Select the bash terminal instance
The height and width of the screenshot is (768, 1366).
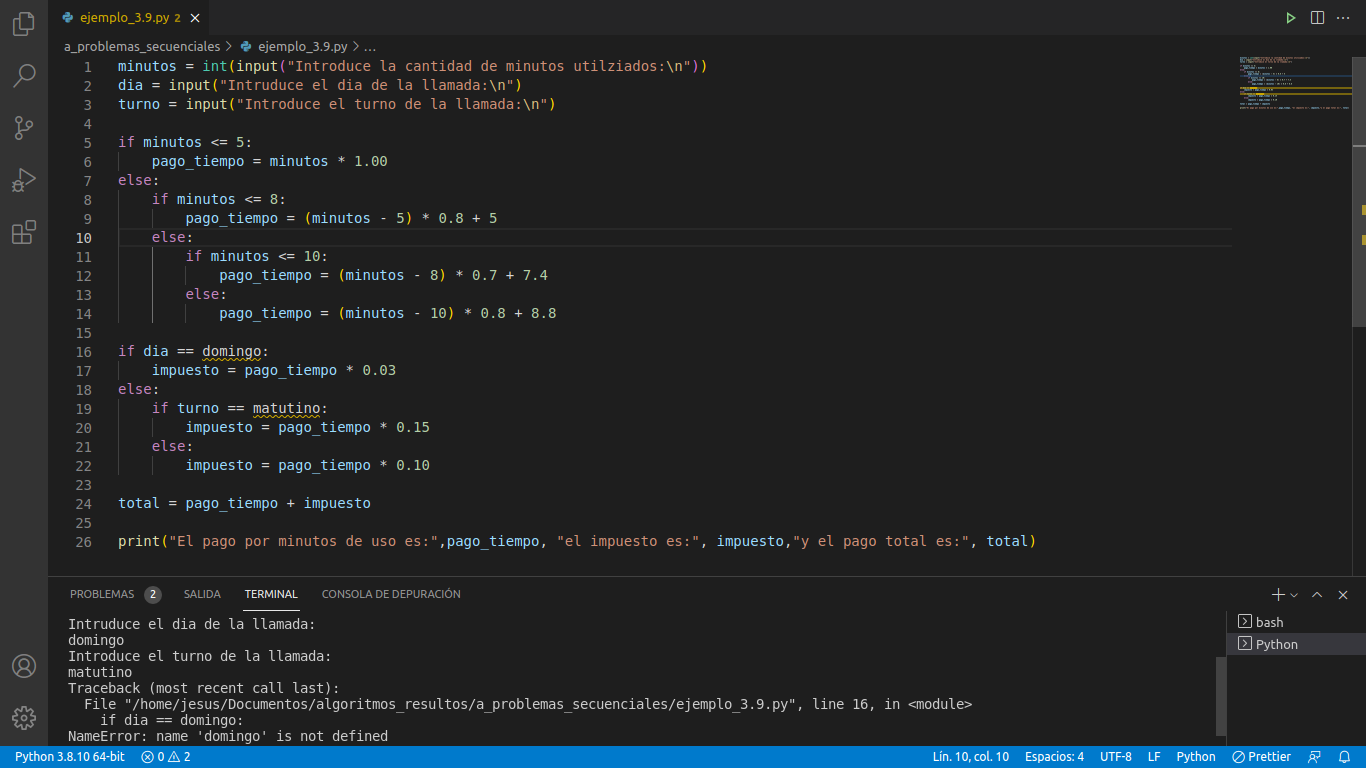1296,622
